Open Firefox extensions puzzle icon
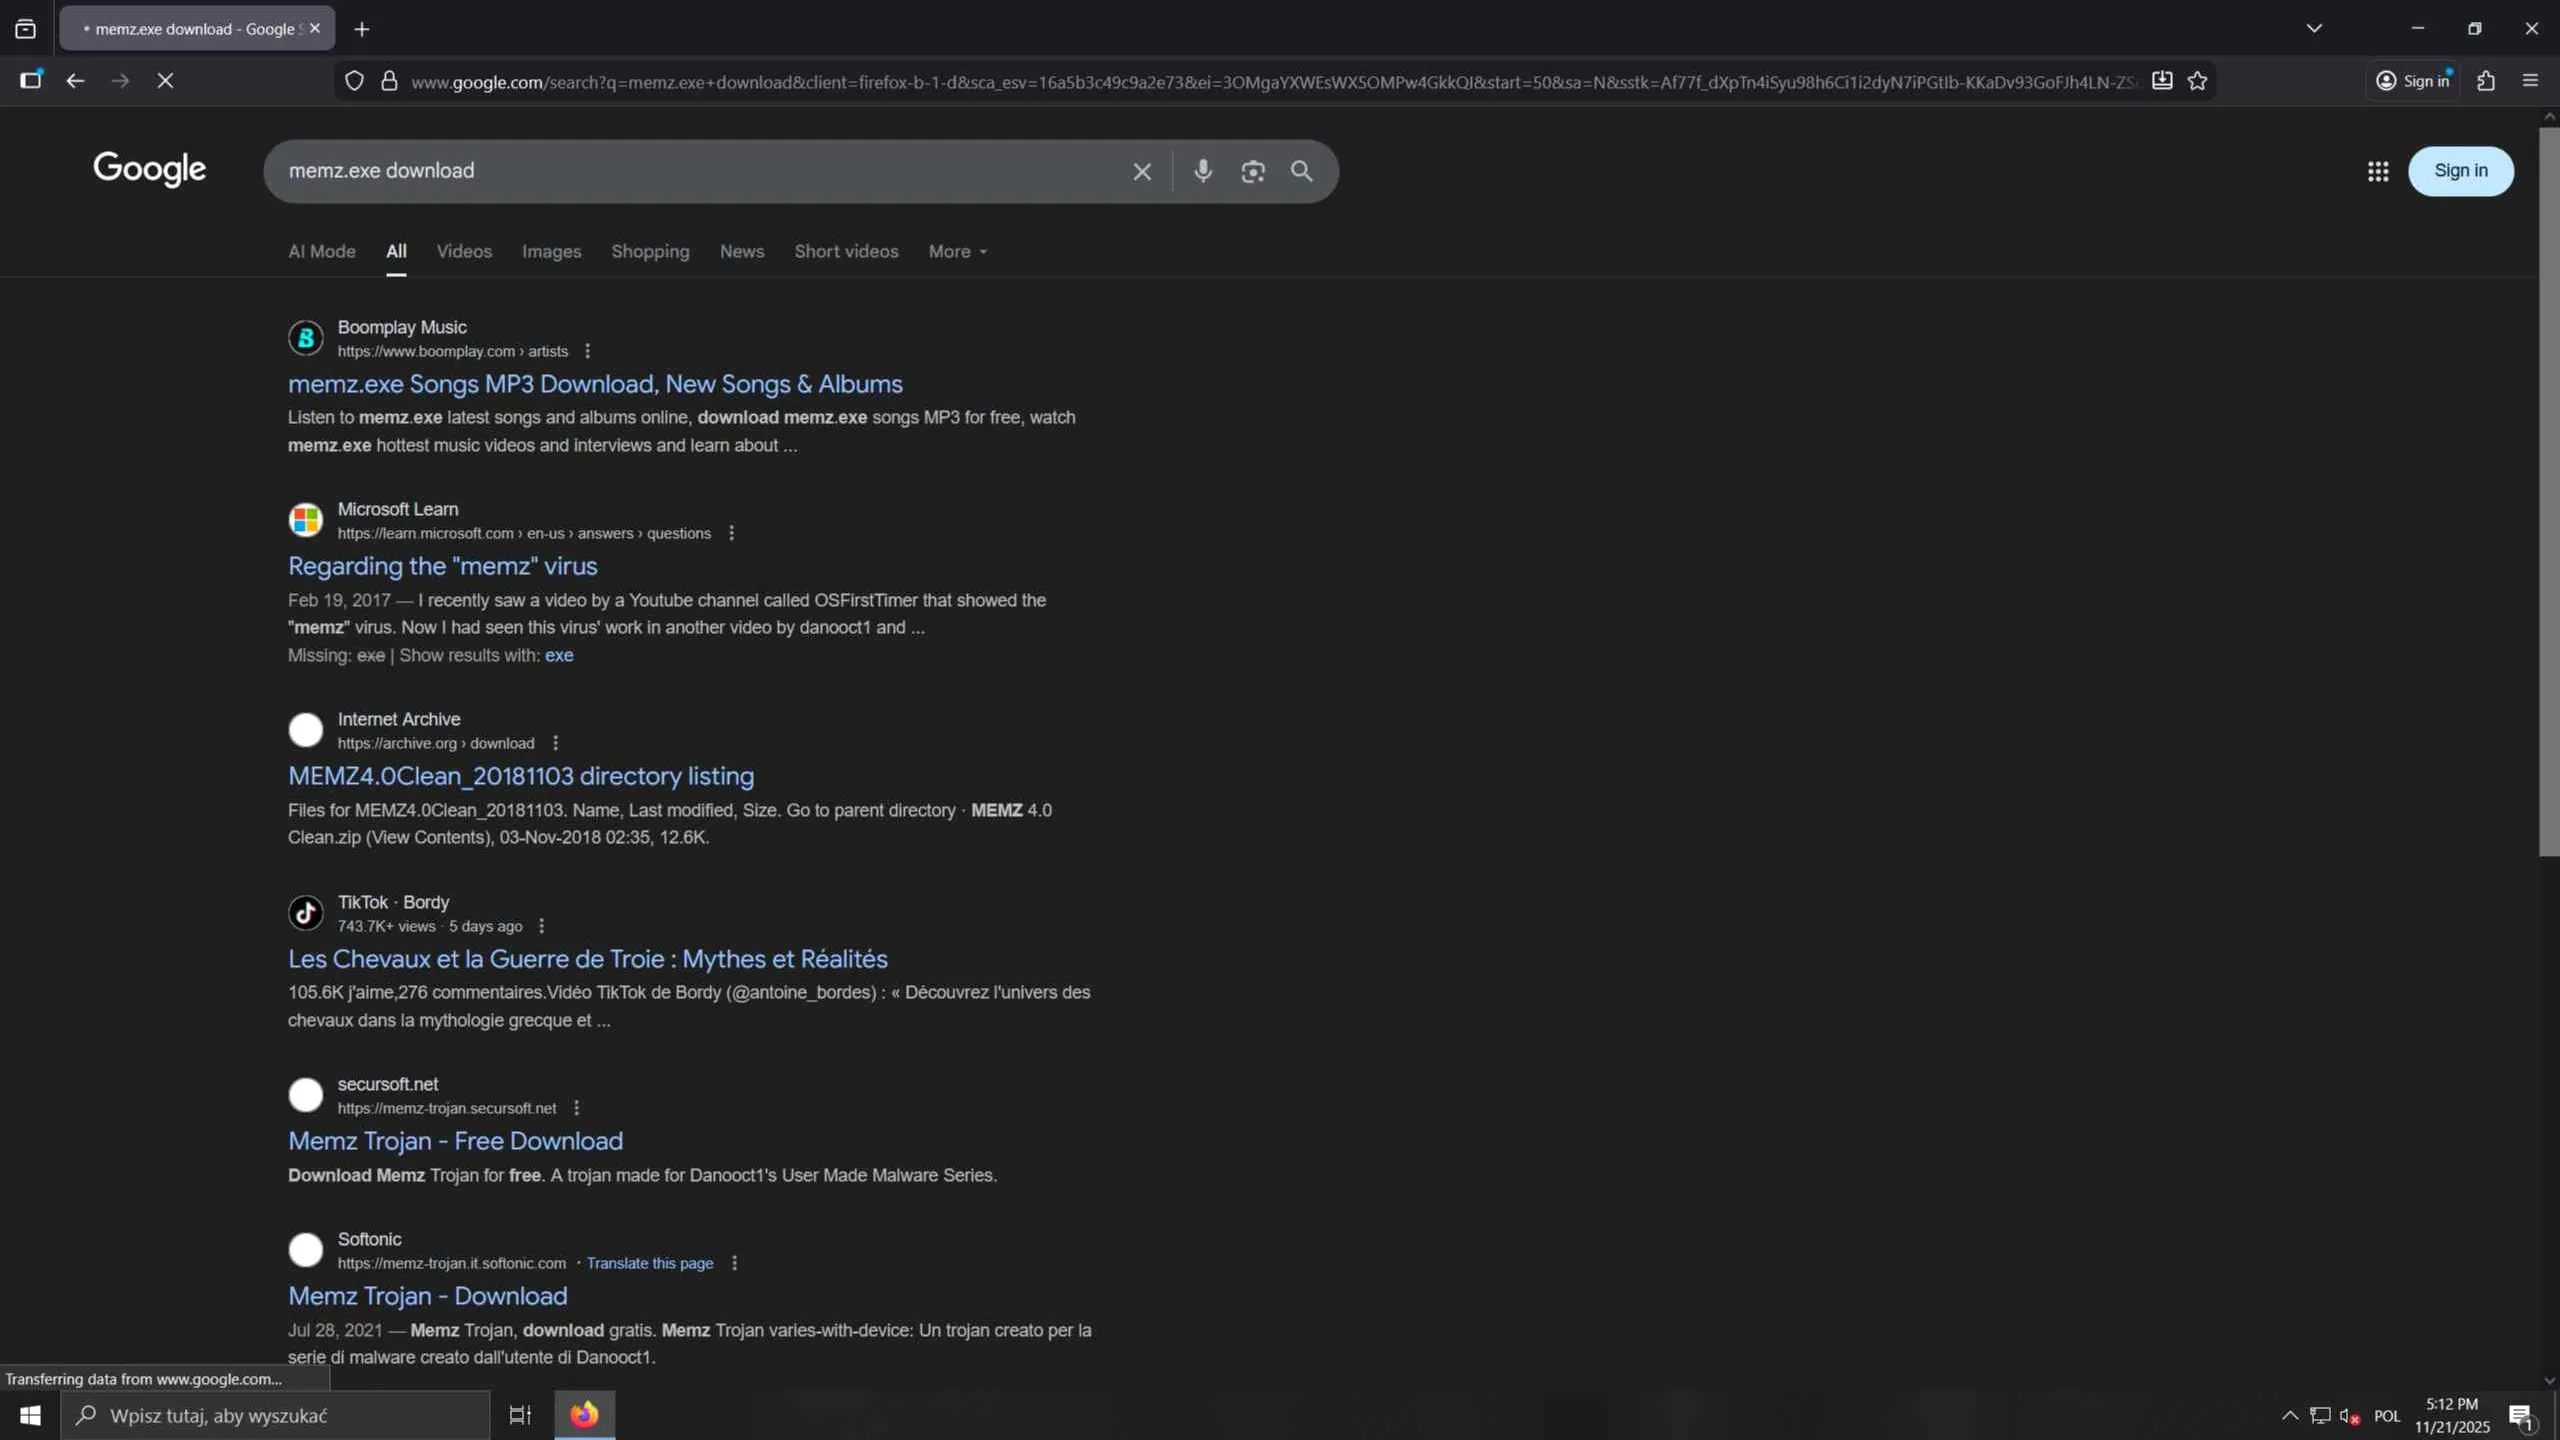 coord(2486,81)
